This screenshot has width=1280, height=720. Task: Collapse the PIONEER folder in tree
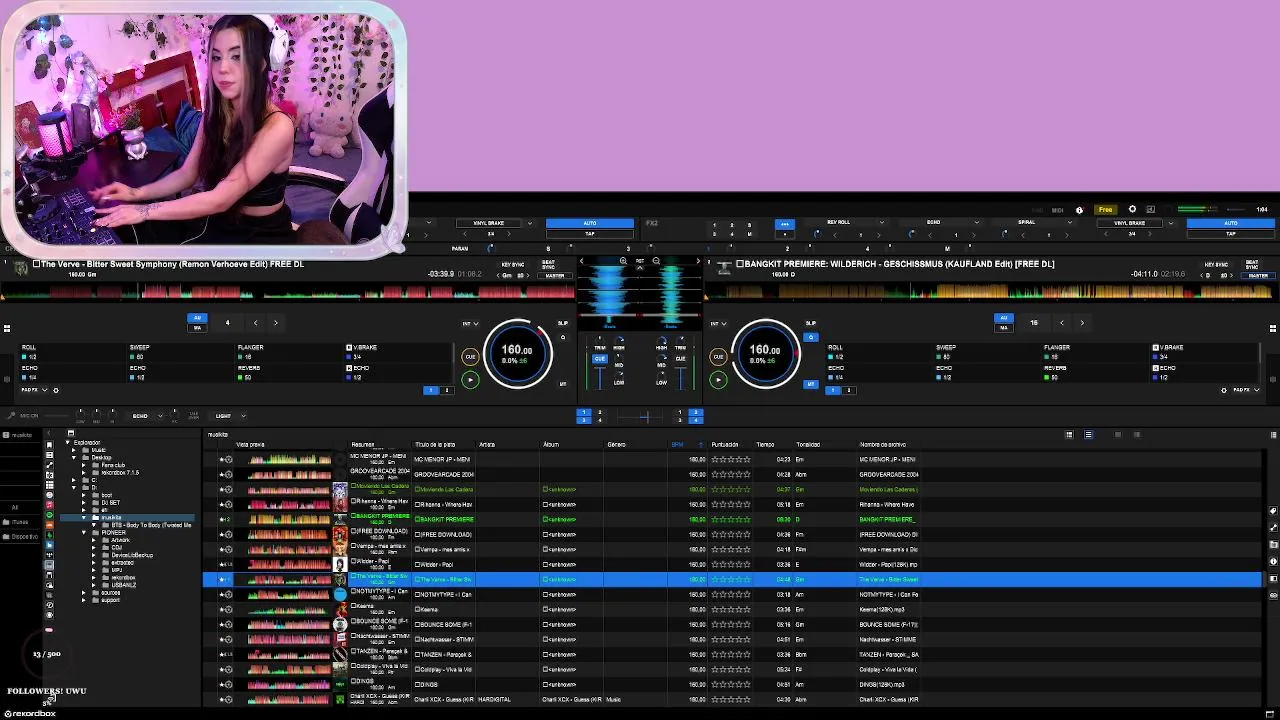pyautogui.click(x=84, y=532)
